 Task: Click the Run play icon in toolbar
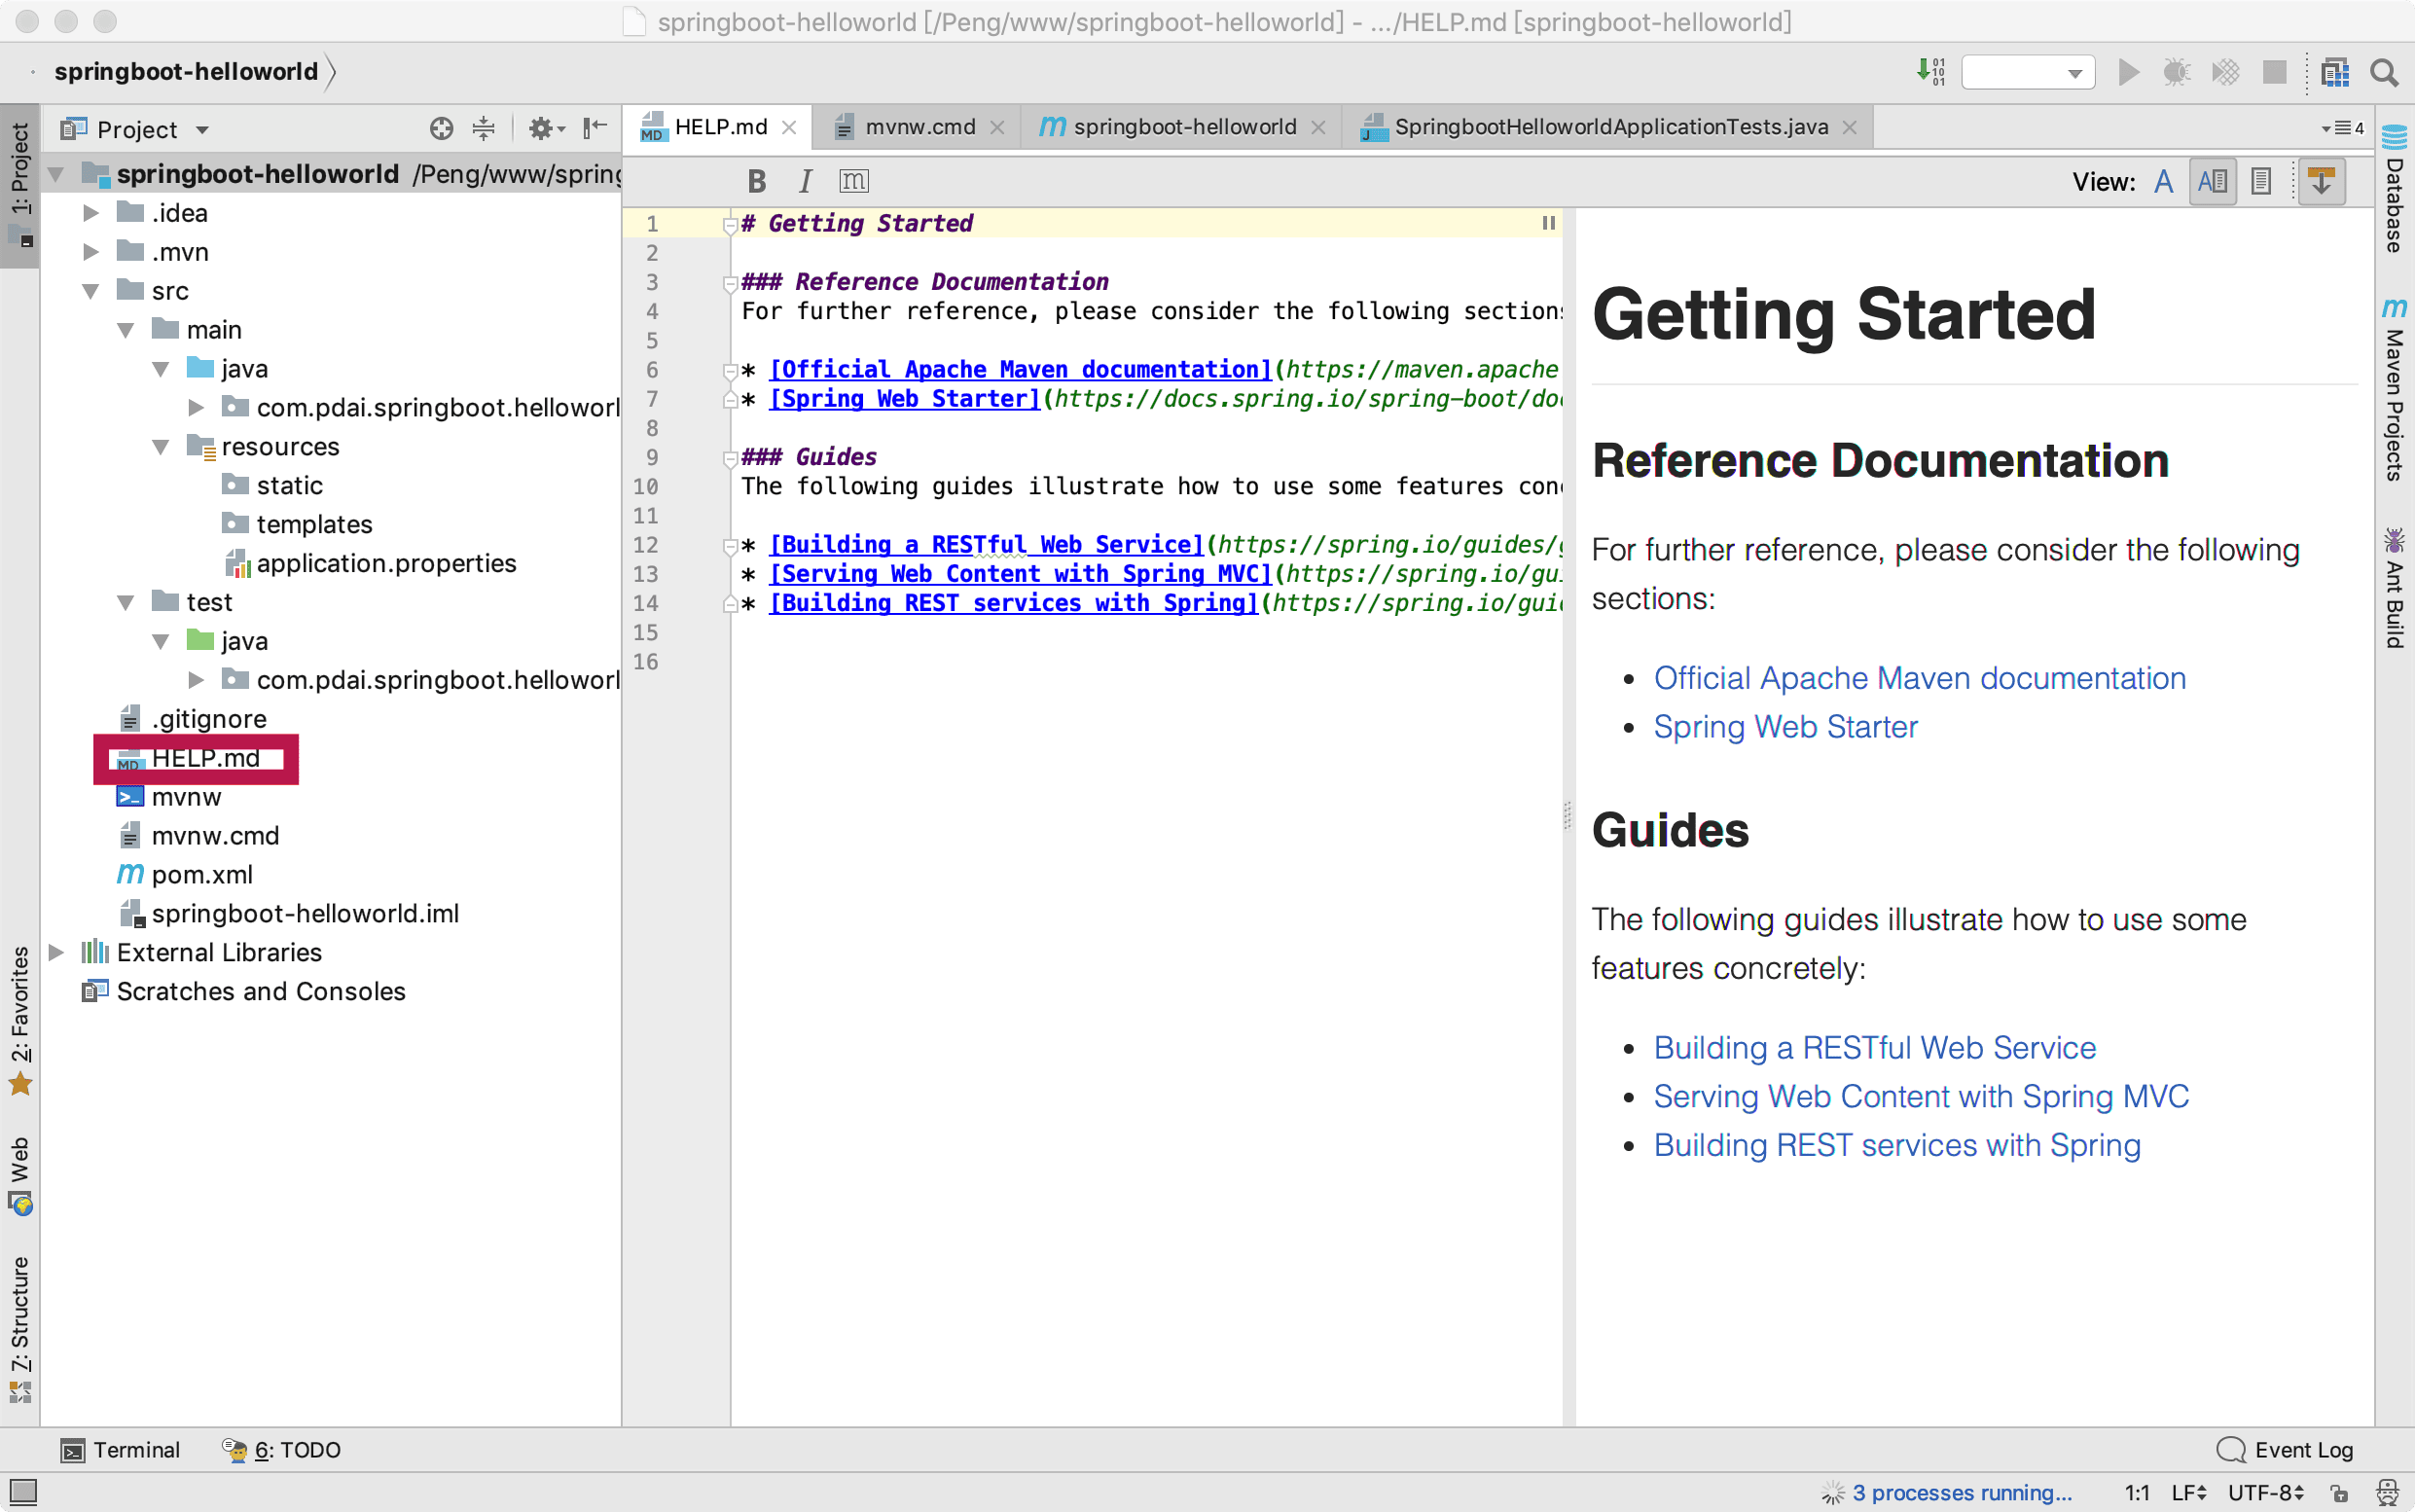[x=2128, y=72]
